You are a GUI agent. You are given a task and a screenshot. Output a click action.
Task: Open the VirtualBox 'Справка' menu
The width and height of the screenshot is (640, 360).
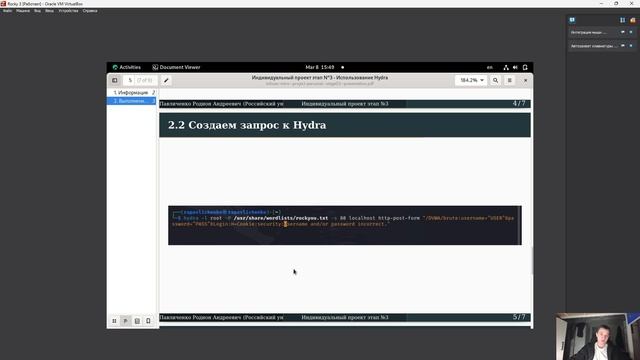click(90, 11)
